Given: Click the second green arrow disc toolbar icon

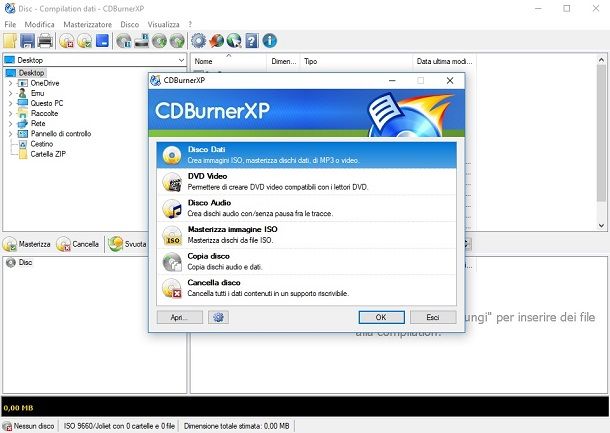Looking at the screenshot, I should point(177,40).
